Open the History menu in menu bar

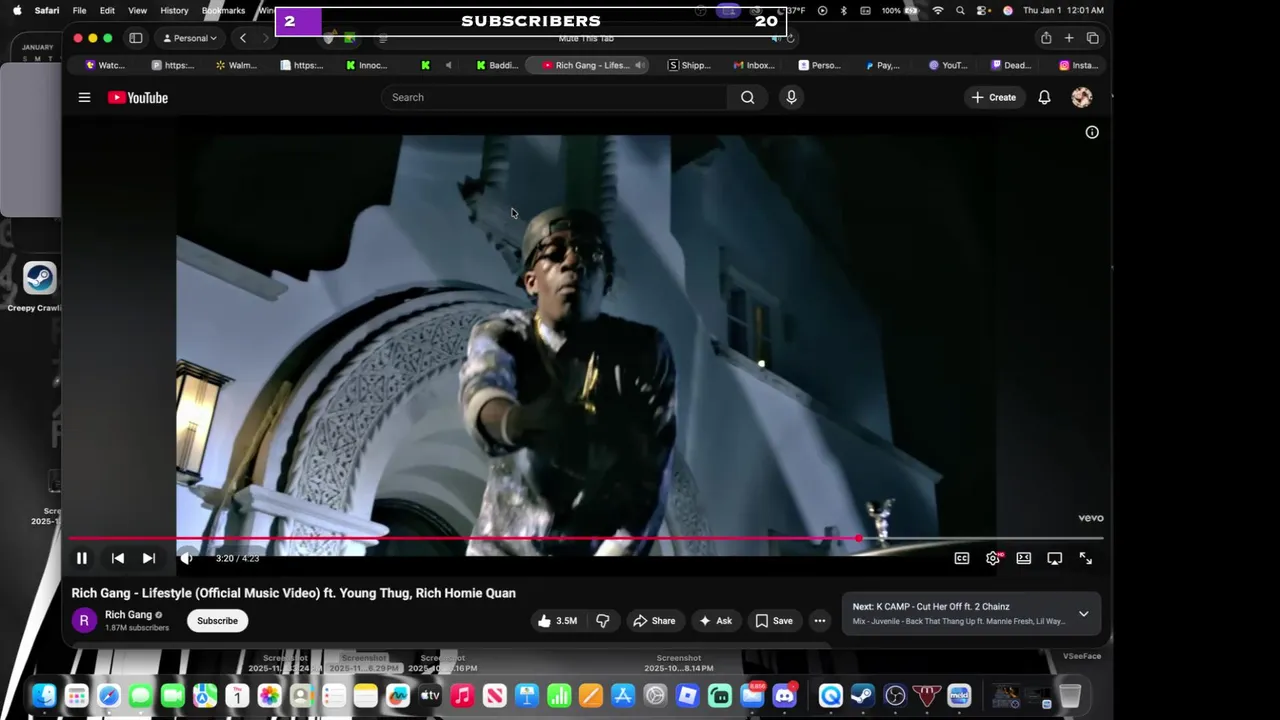click(174, 10)
